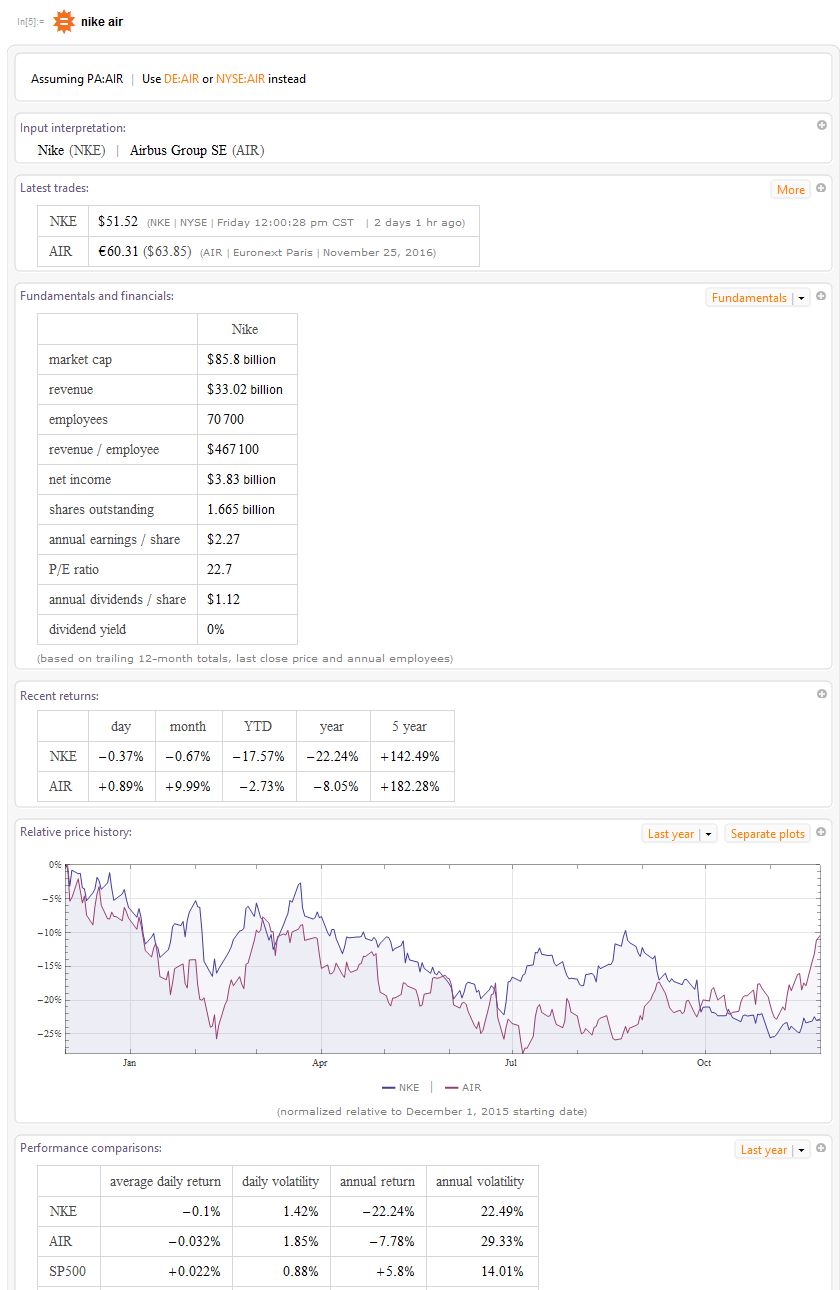Click the P/E ratio value 22.7
The height and width of the screenshot is (1290, 840).
[219, 569]
